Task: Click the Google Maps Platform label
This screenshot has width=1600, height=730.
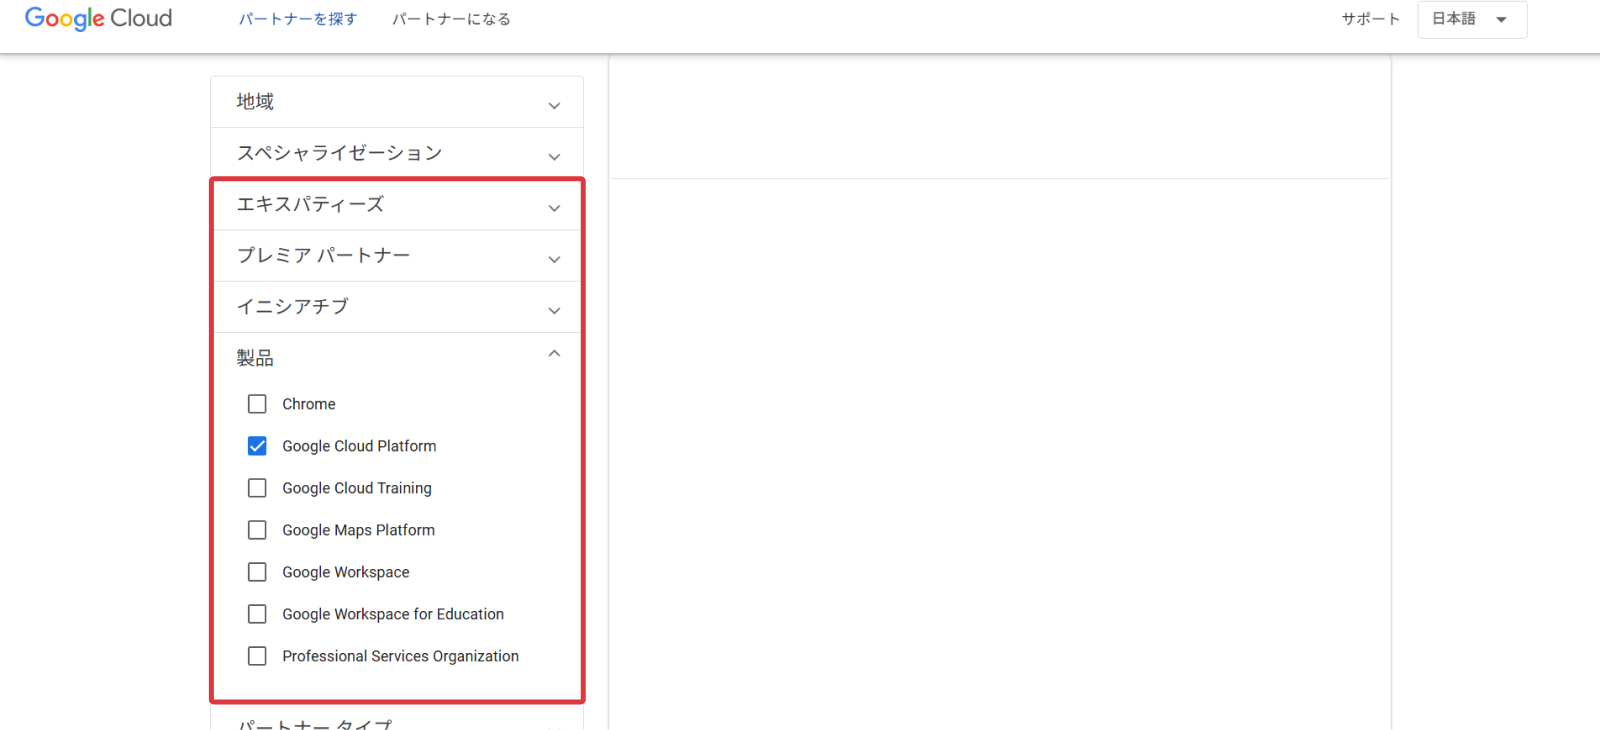Action: [x=358, y=530]
